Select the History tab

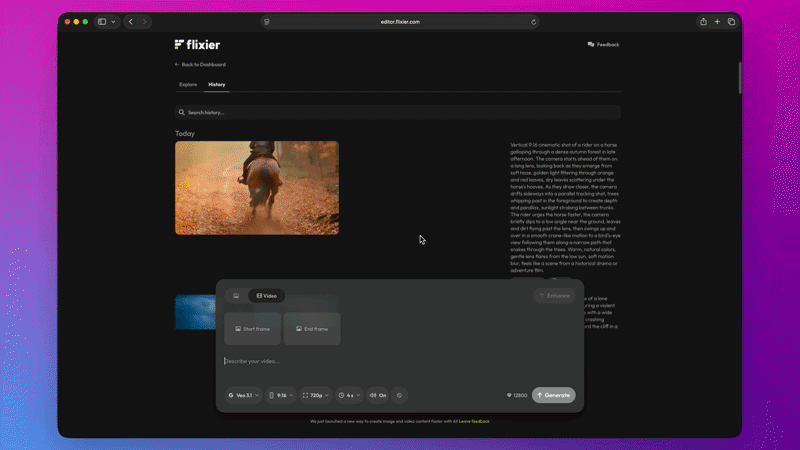(217, 85)
